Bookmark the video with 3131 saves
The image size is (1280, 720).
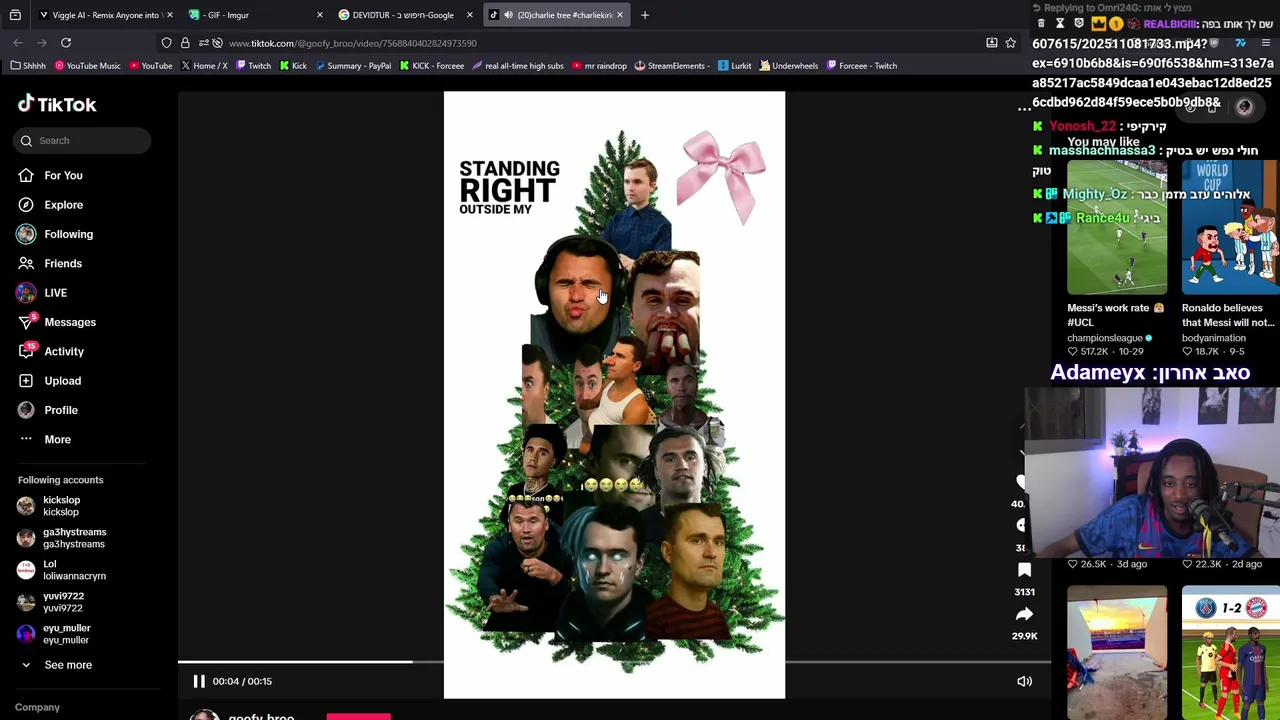click(x=1024, y=570)
